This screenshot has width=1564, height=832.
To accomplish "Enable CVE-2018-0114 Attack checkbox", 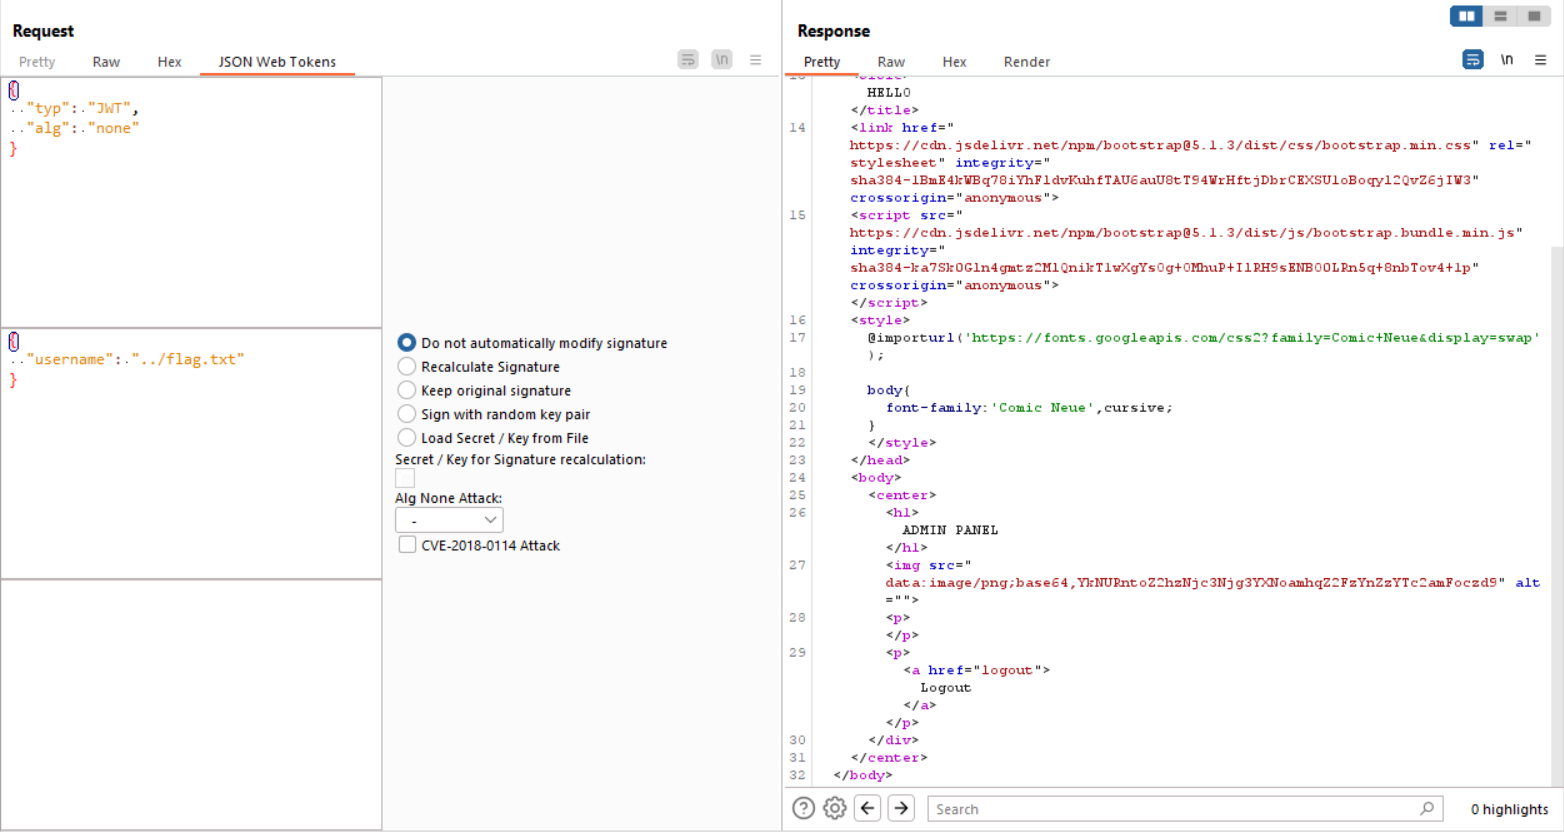I will pyautogui.click(x=407, y=545).
